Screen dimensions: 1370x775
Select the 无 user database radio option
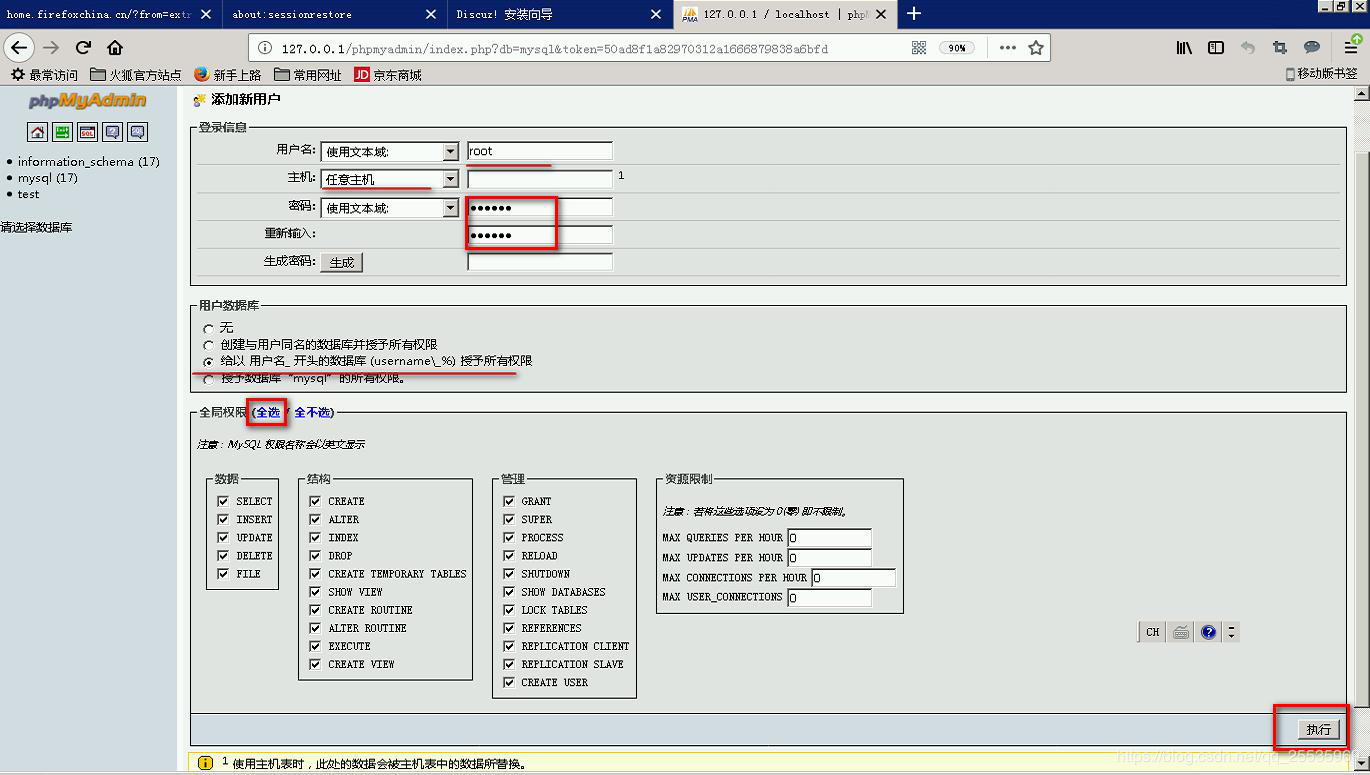(208, 328)
